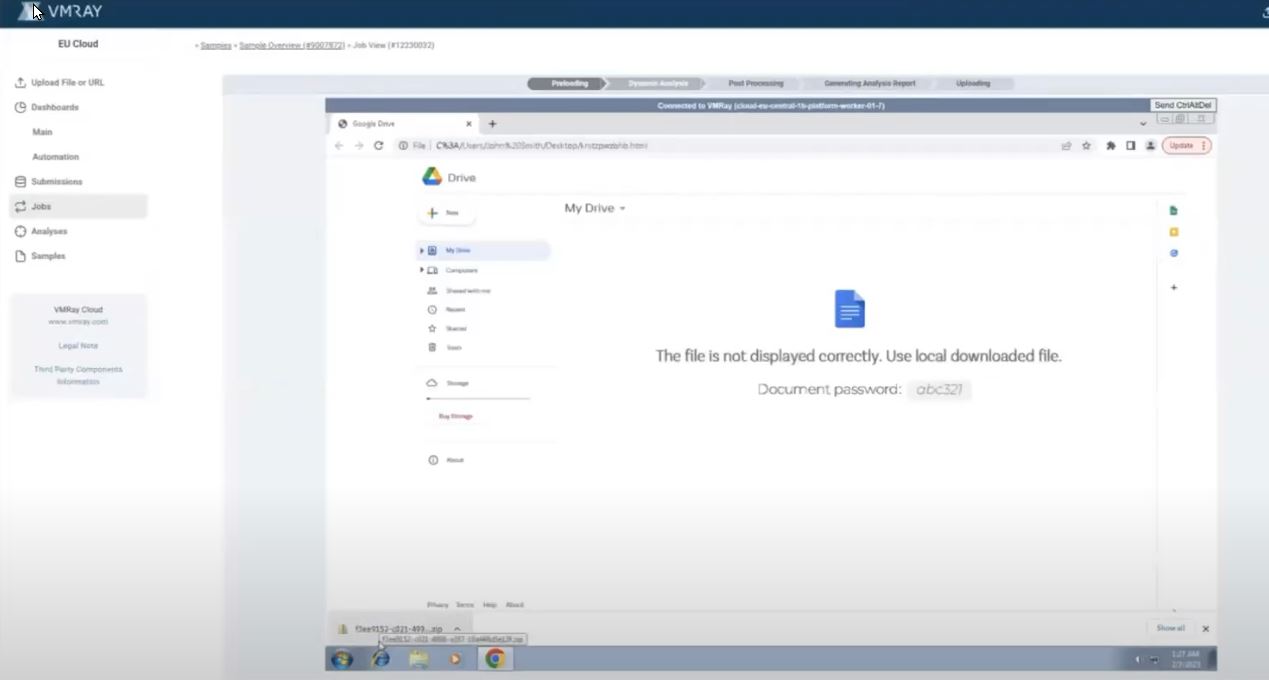Select Main under Dashboards
The image size is (1269, 680).
pyautogui.click(x=42, y=132)
